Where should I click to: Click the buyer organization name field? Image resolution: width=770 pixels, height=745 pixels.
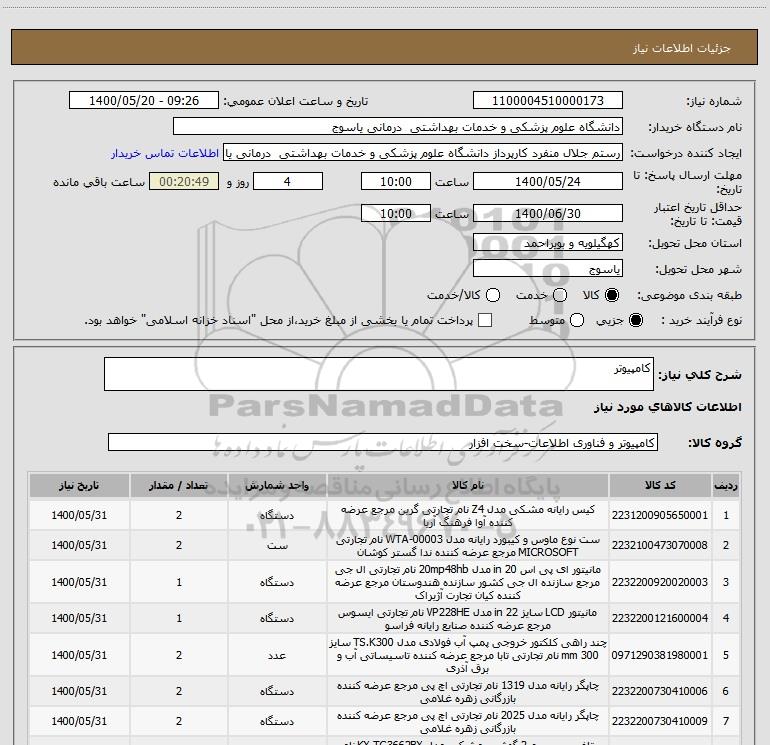(x=398, y=127)
